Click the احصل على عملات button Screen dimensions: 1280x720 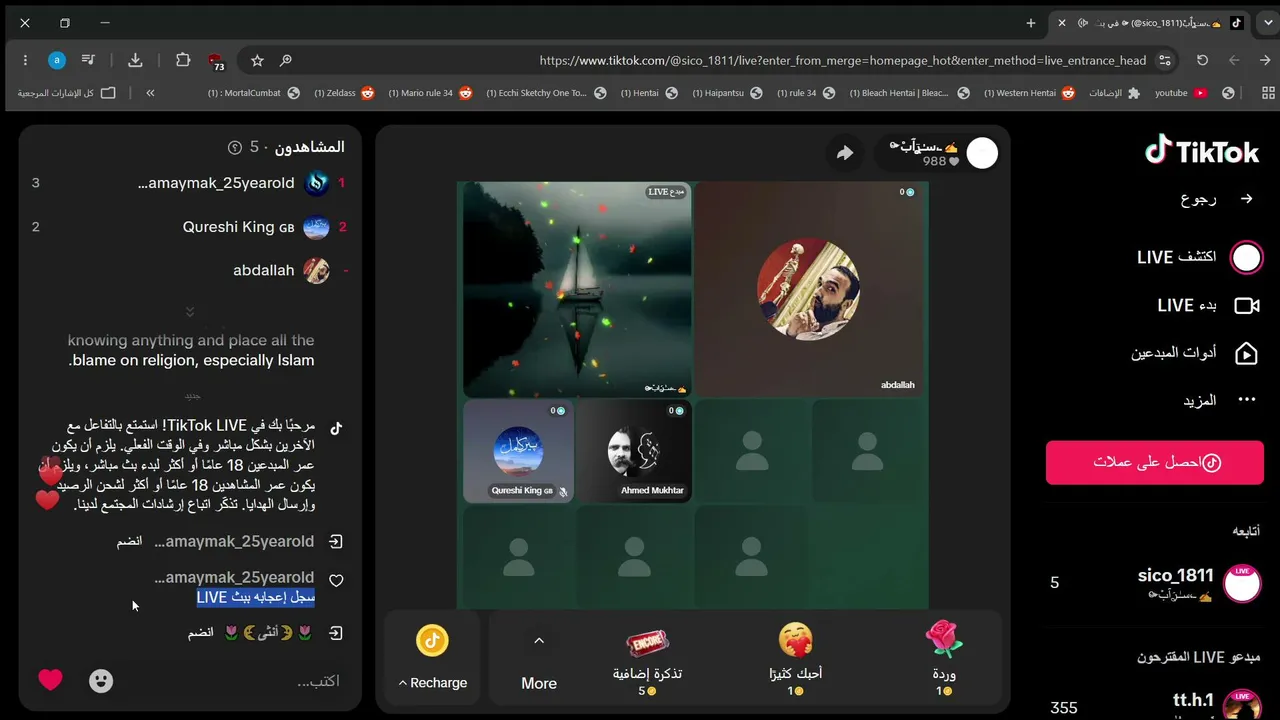[1157, 462]
